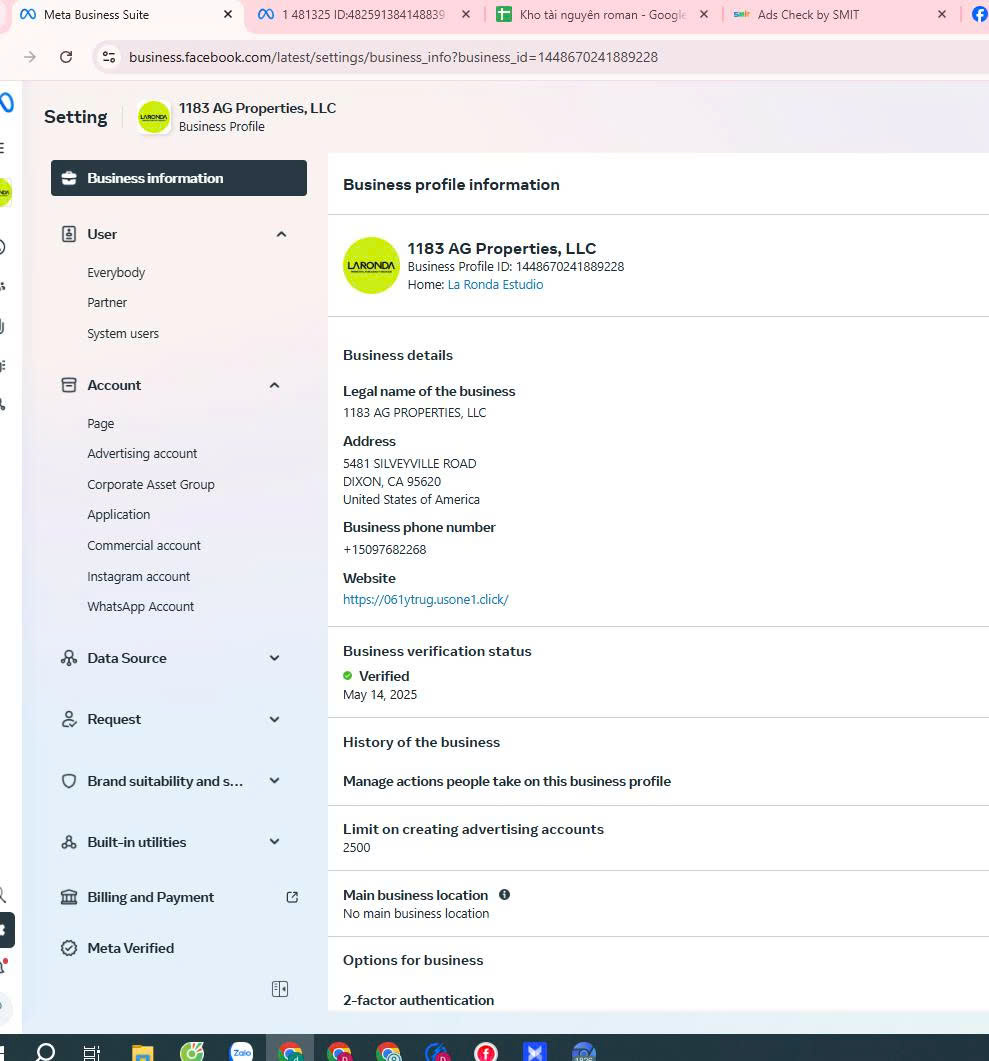
Task: Close the Meta Business Suite tab
Action: 228,15
